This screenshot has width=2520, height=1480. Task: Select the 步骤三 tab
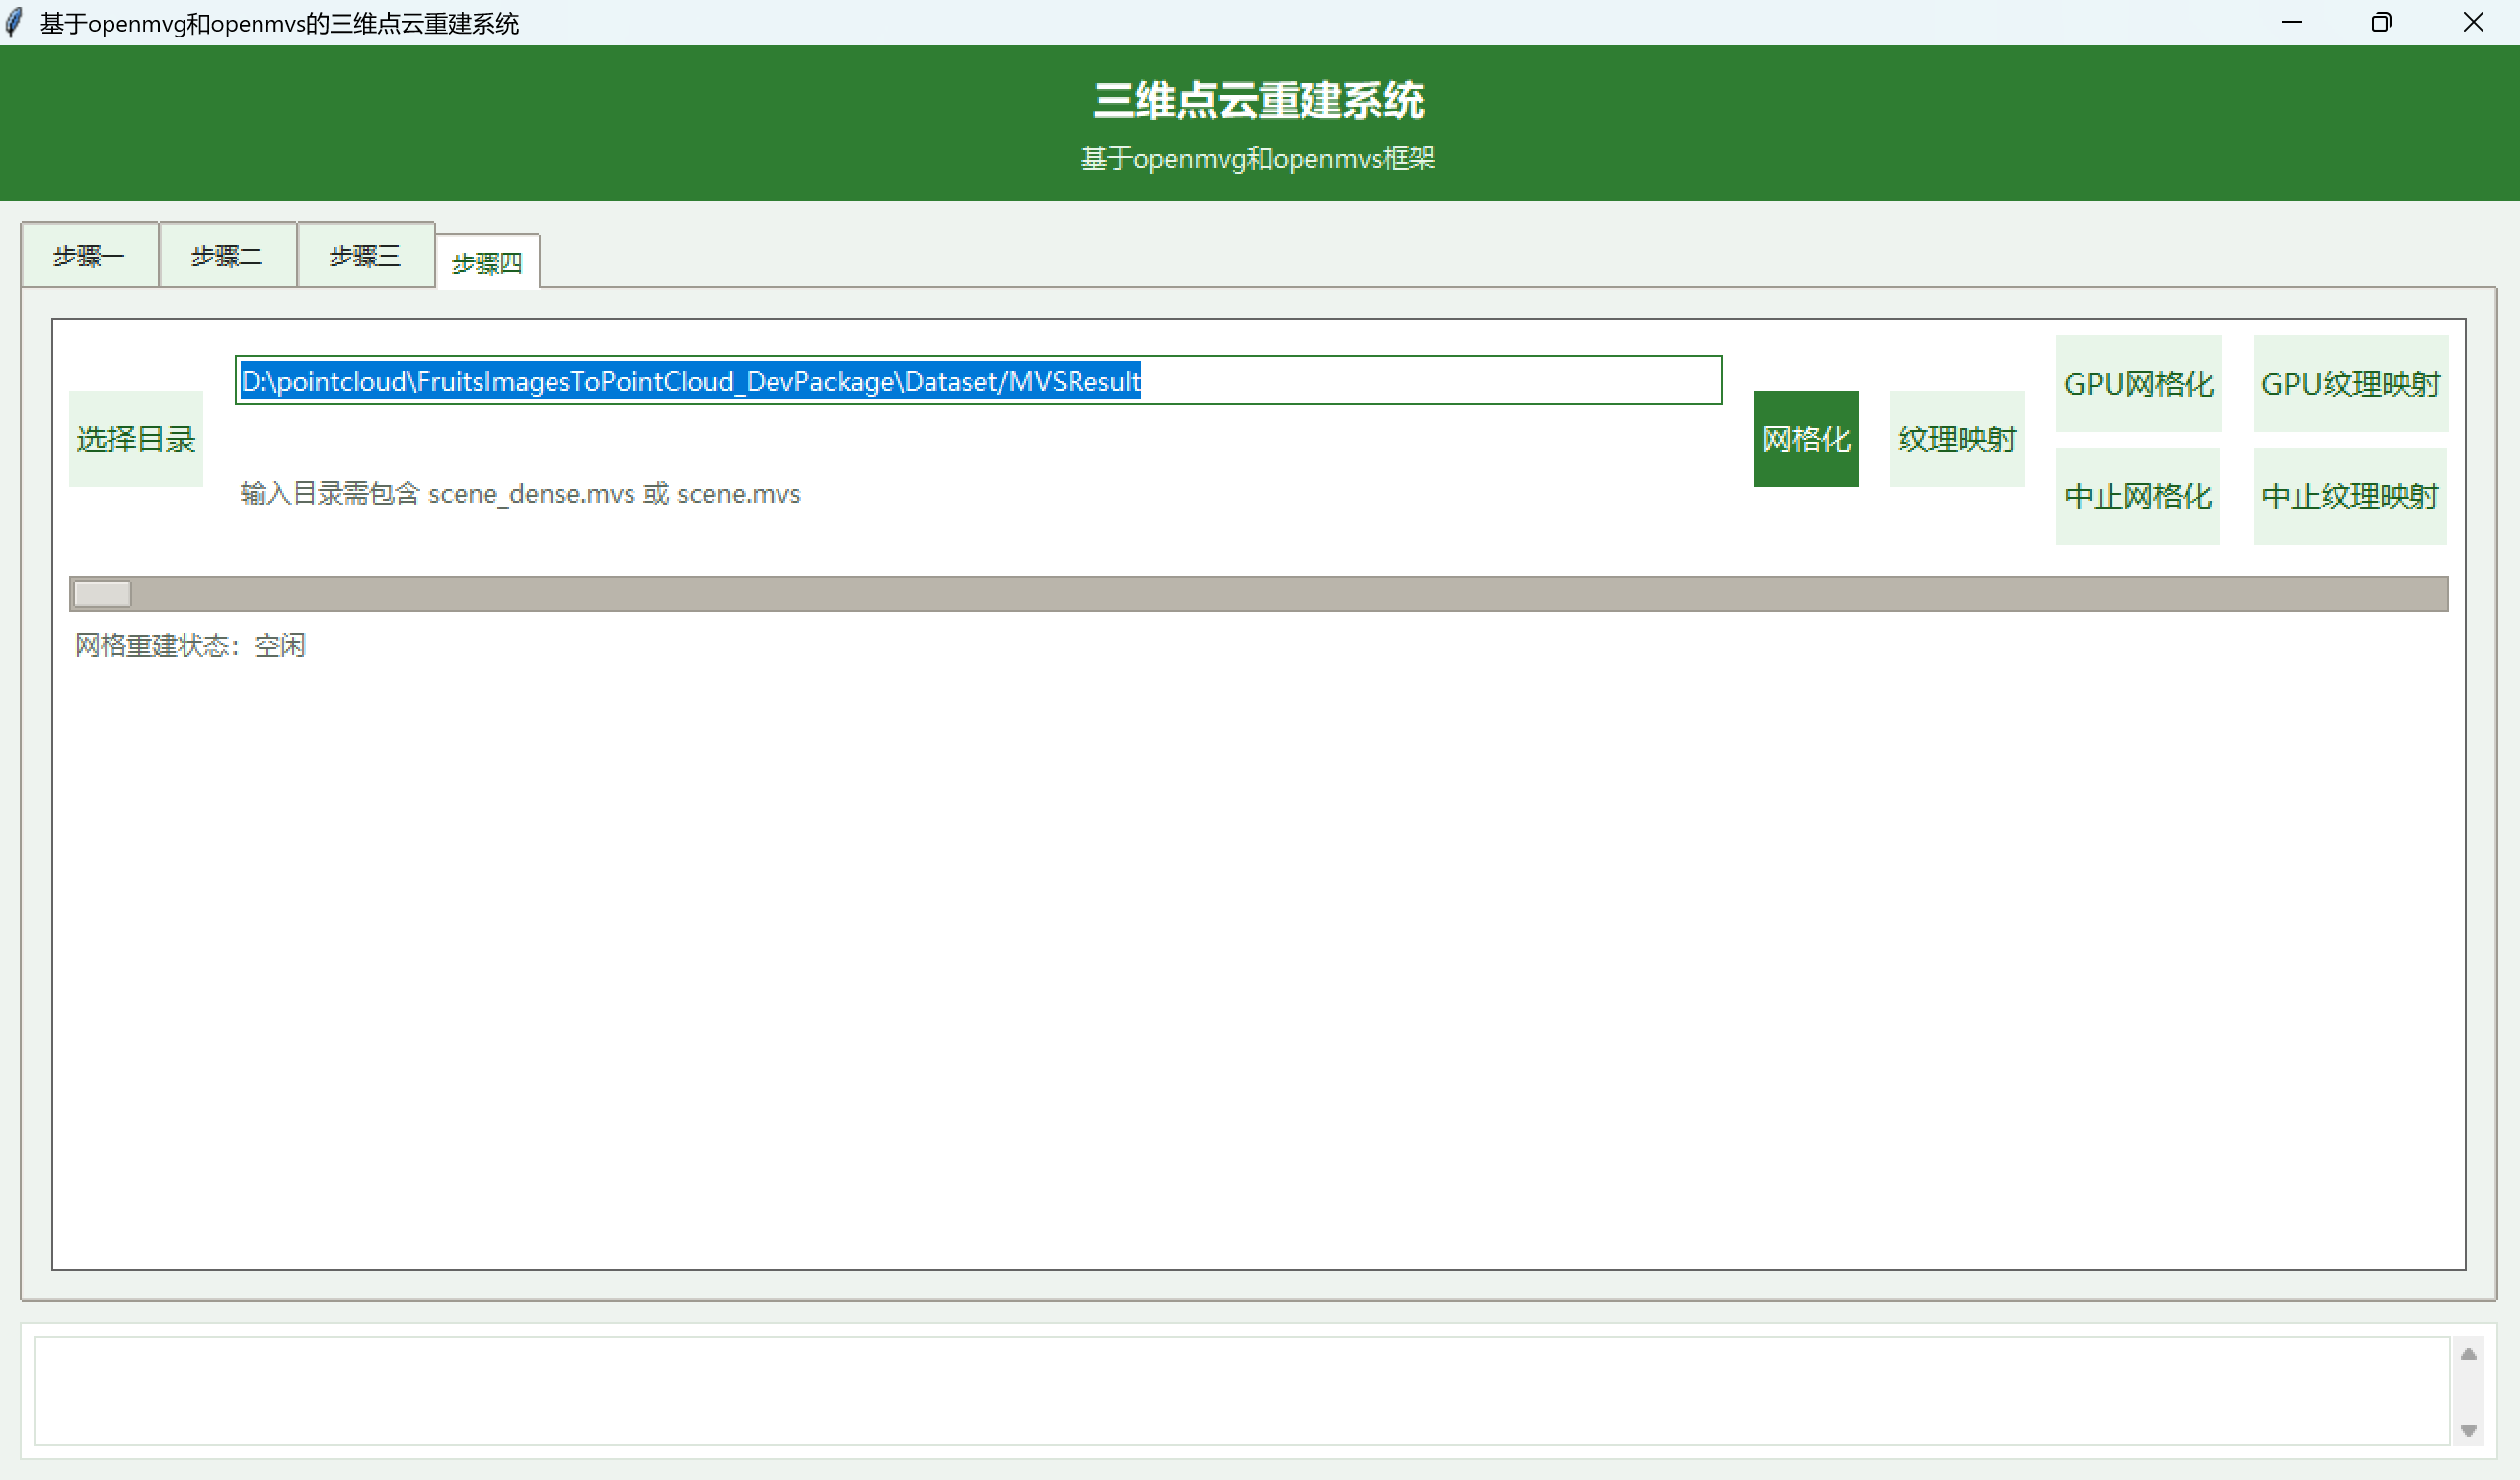(x=365, y=256)
